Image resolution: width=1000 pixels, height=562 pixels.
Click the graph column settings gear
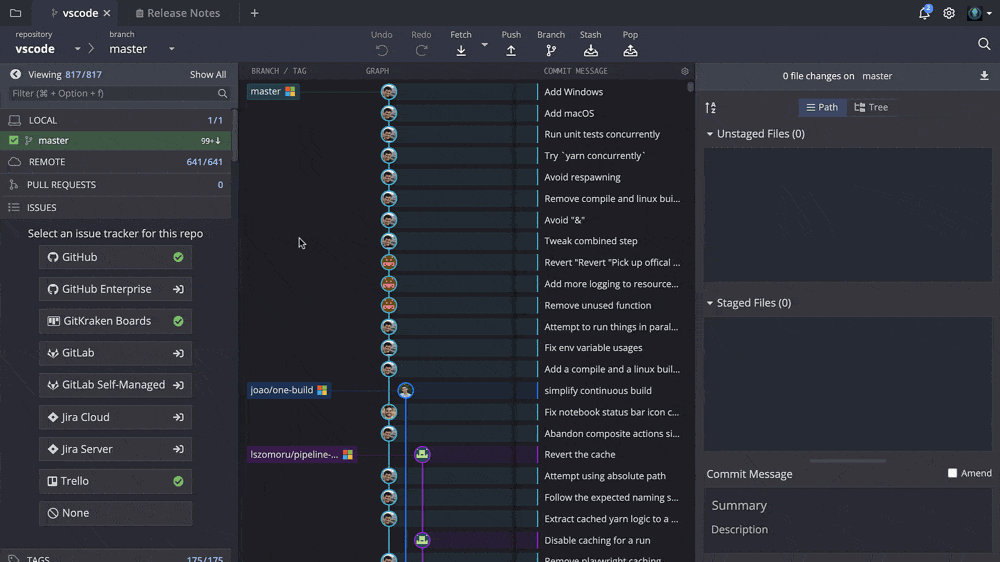685,72
